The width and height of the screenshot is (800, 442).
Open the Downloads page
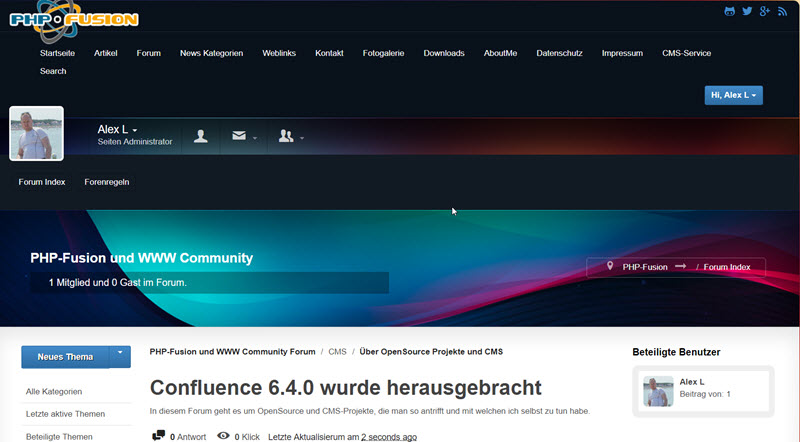coord(444,53)
